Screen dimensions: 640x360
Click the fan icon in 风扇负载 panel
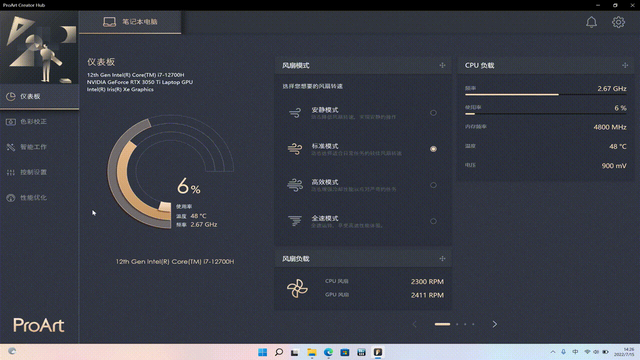click(x=298, y=288)
